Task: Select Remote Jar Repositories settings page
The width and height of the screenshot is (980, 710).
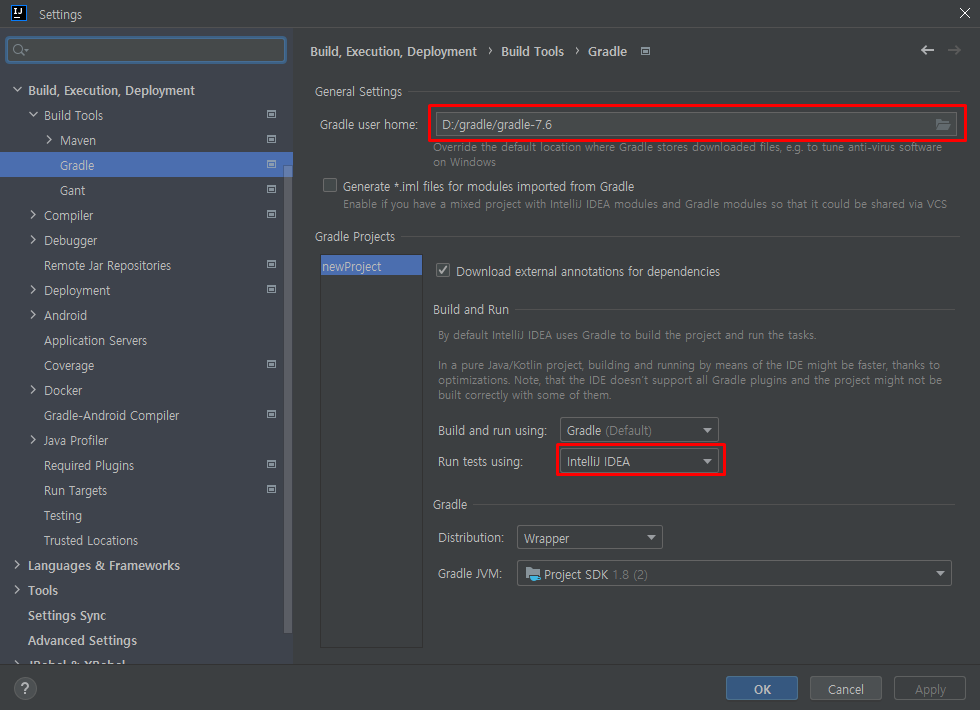Action: pyautogui.click(x=108, y=266)
